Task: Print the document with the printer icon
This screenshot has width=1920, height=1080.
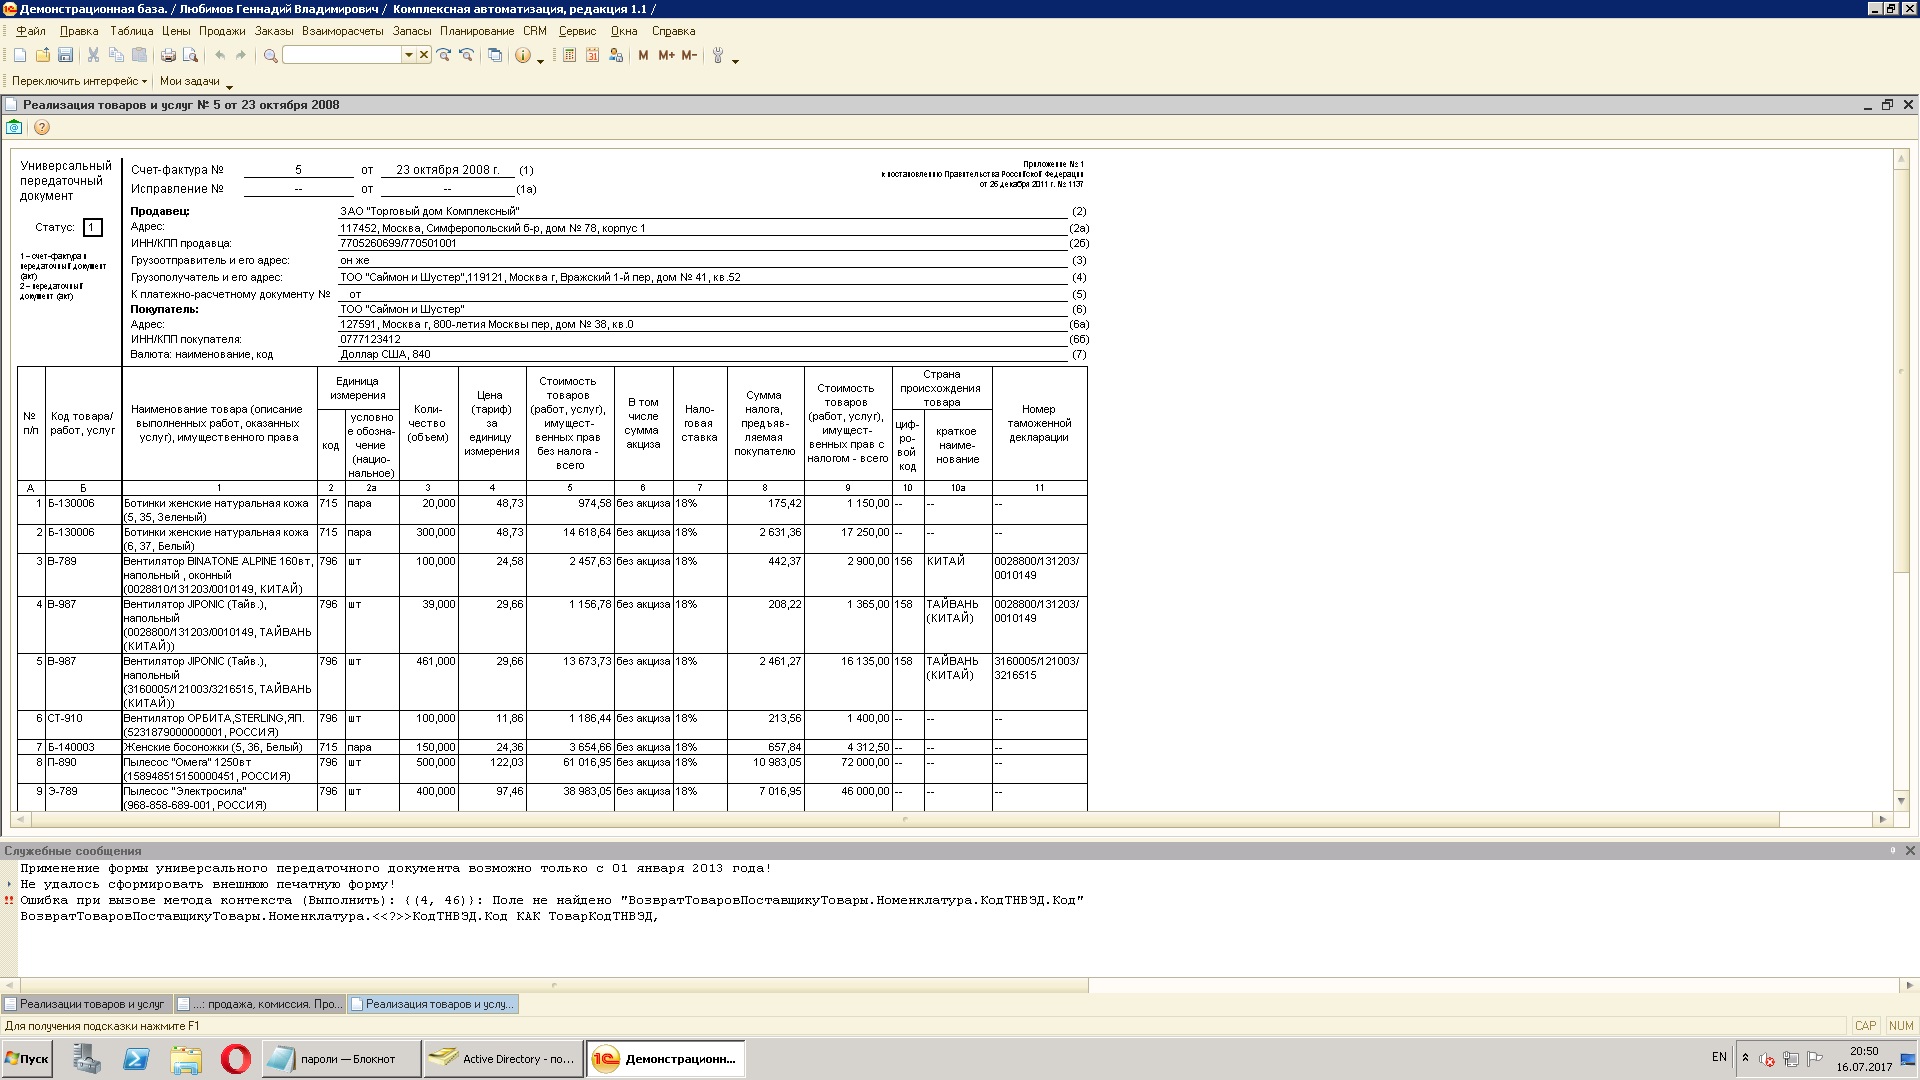Action: tap(168, 56)
